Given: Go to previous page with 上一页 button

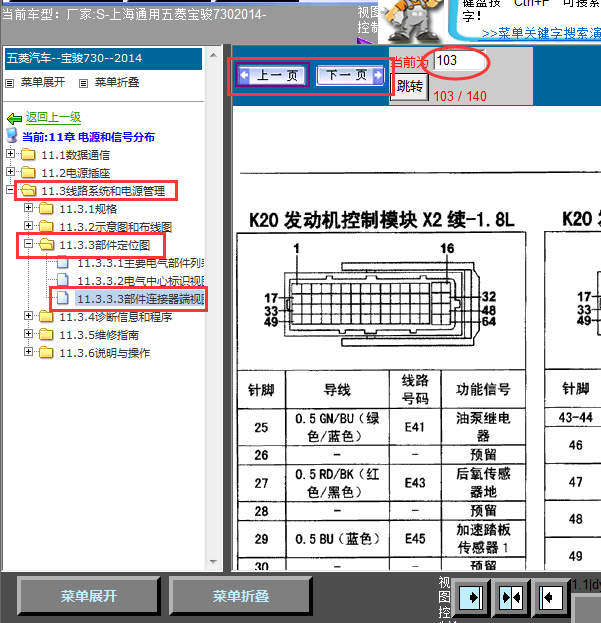Looking at the screenshot, I should [272, 75].
